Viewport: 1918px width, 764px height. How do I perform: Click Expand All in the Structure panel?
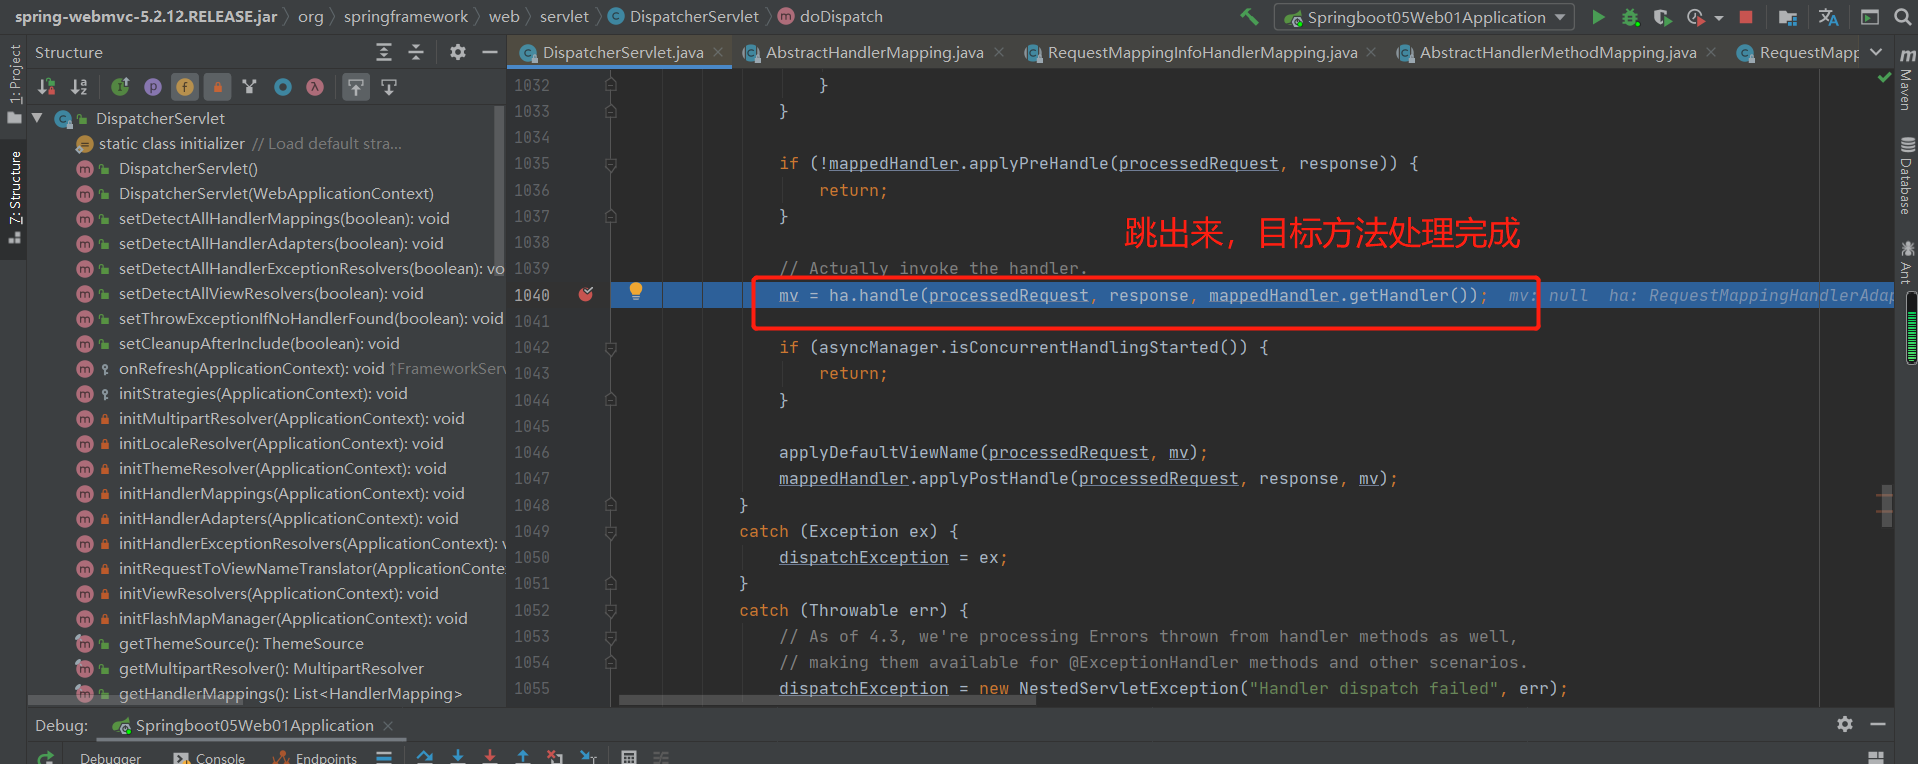pos(384,52)
